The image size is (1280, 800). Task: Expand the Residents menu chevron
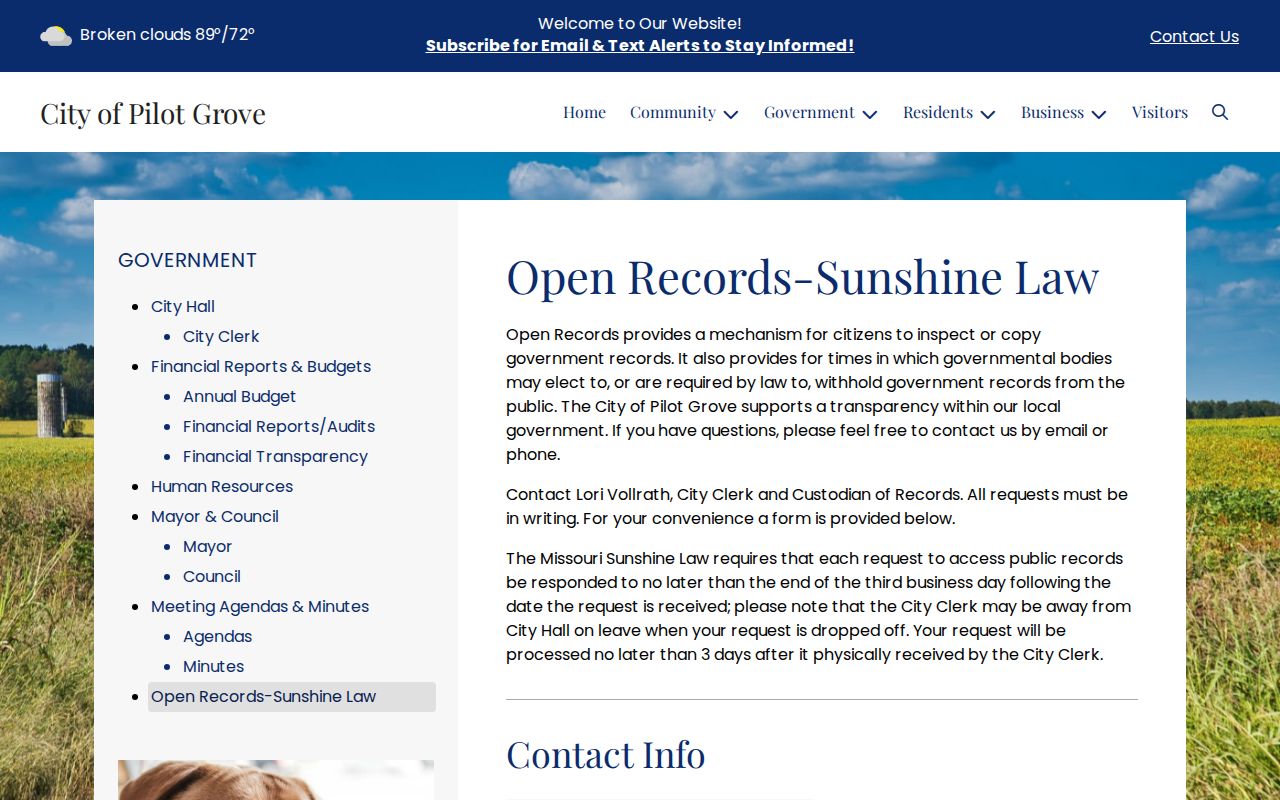pyautogui.click(x=988, y=114)
